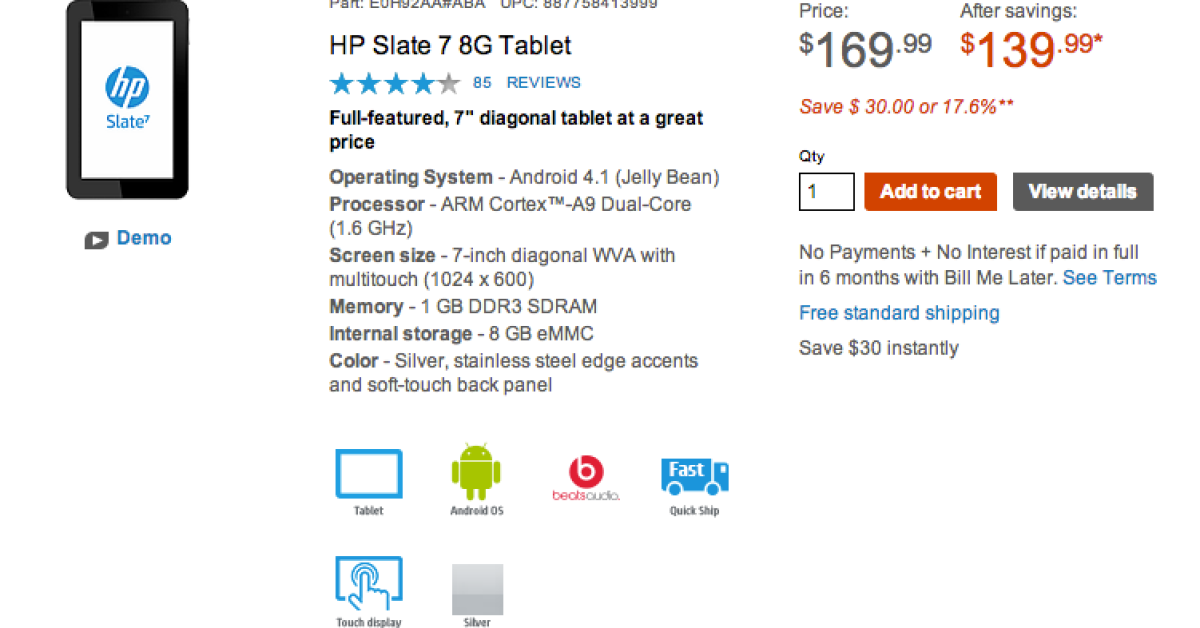Click the Free standard shipping link

click(x=899, y=313)
